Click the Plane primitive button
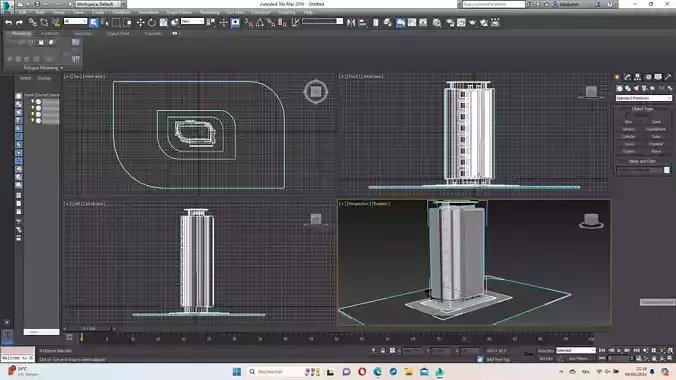The image size is (676, 380). (656, 151)
